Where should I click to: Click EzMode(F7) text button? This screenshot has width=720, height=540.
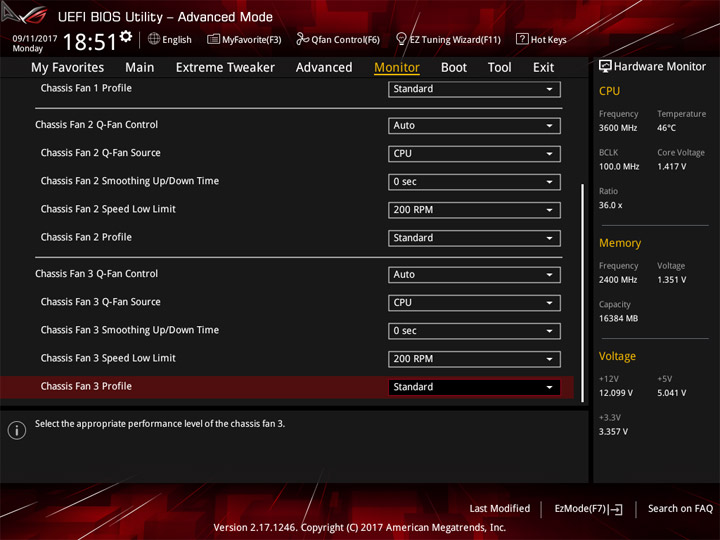click(580, 508)
